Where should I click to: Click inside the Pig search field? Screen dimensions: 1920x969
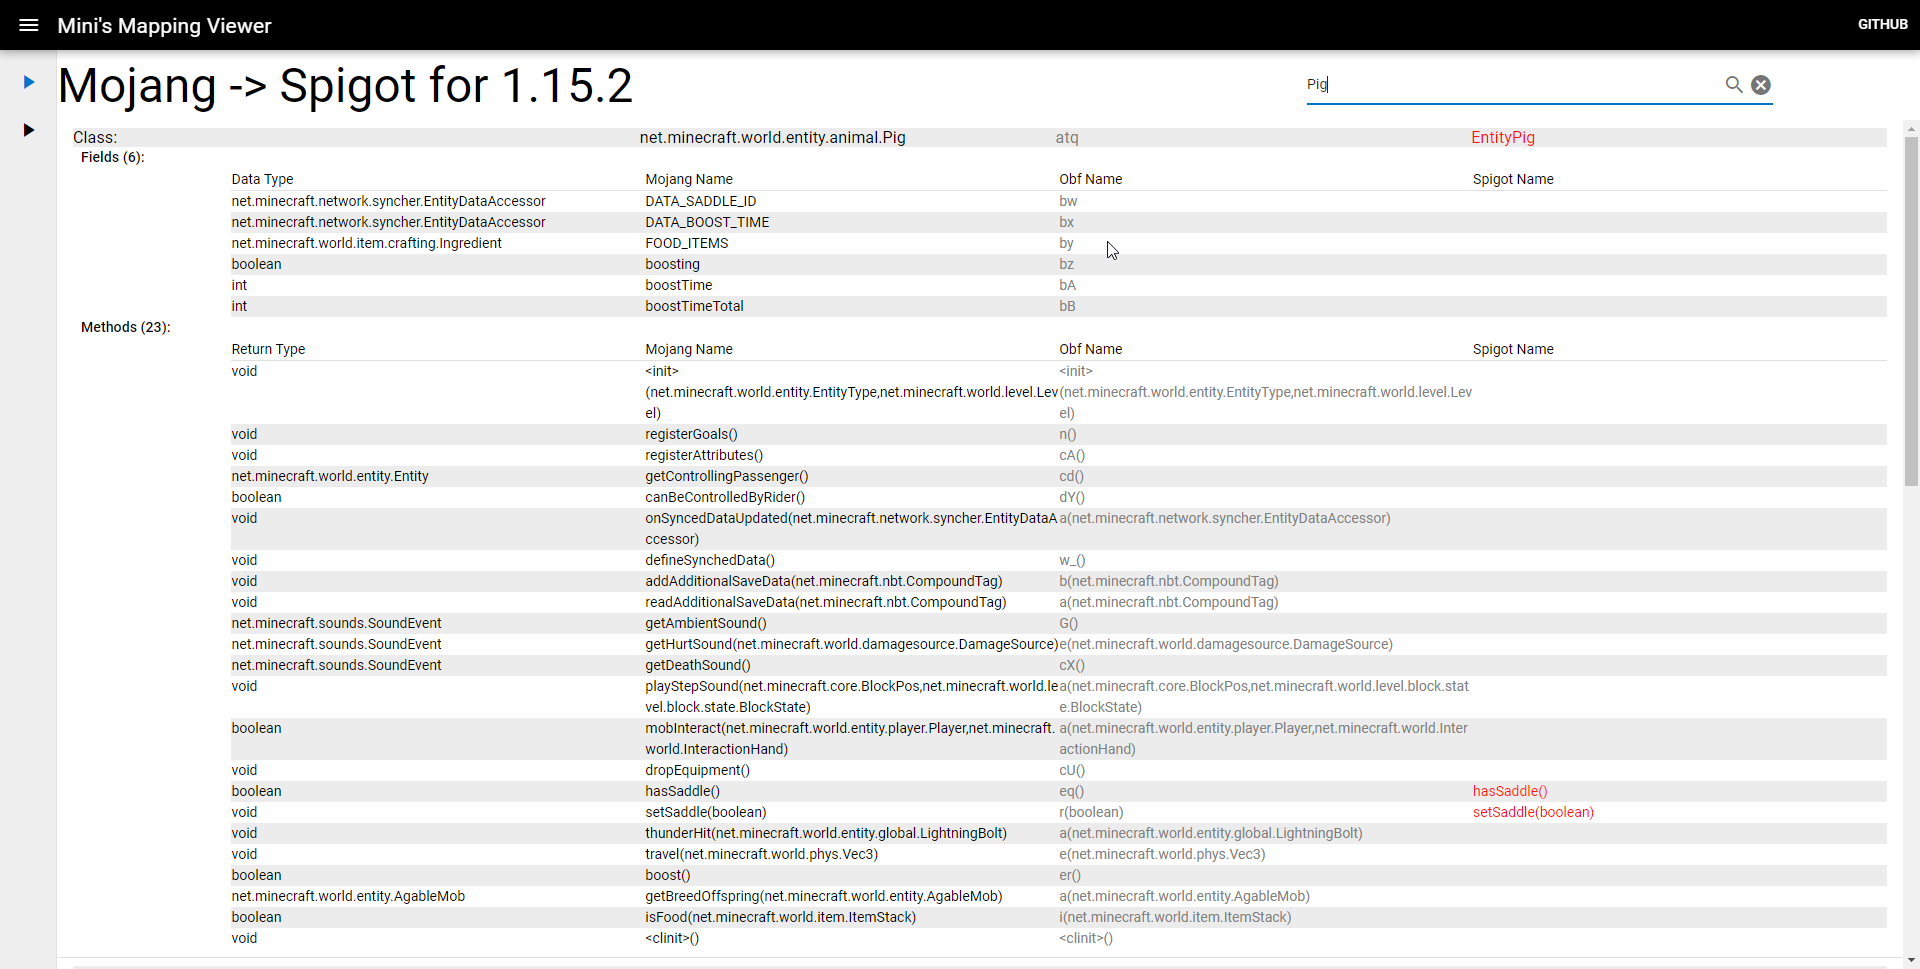tap(1450, 84)
